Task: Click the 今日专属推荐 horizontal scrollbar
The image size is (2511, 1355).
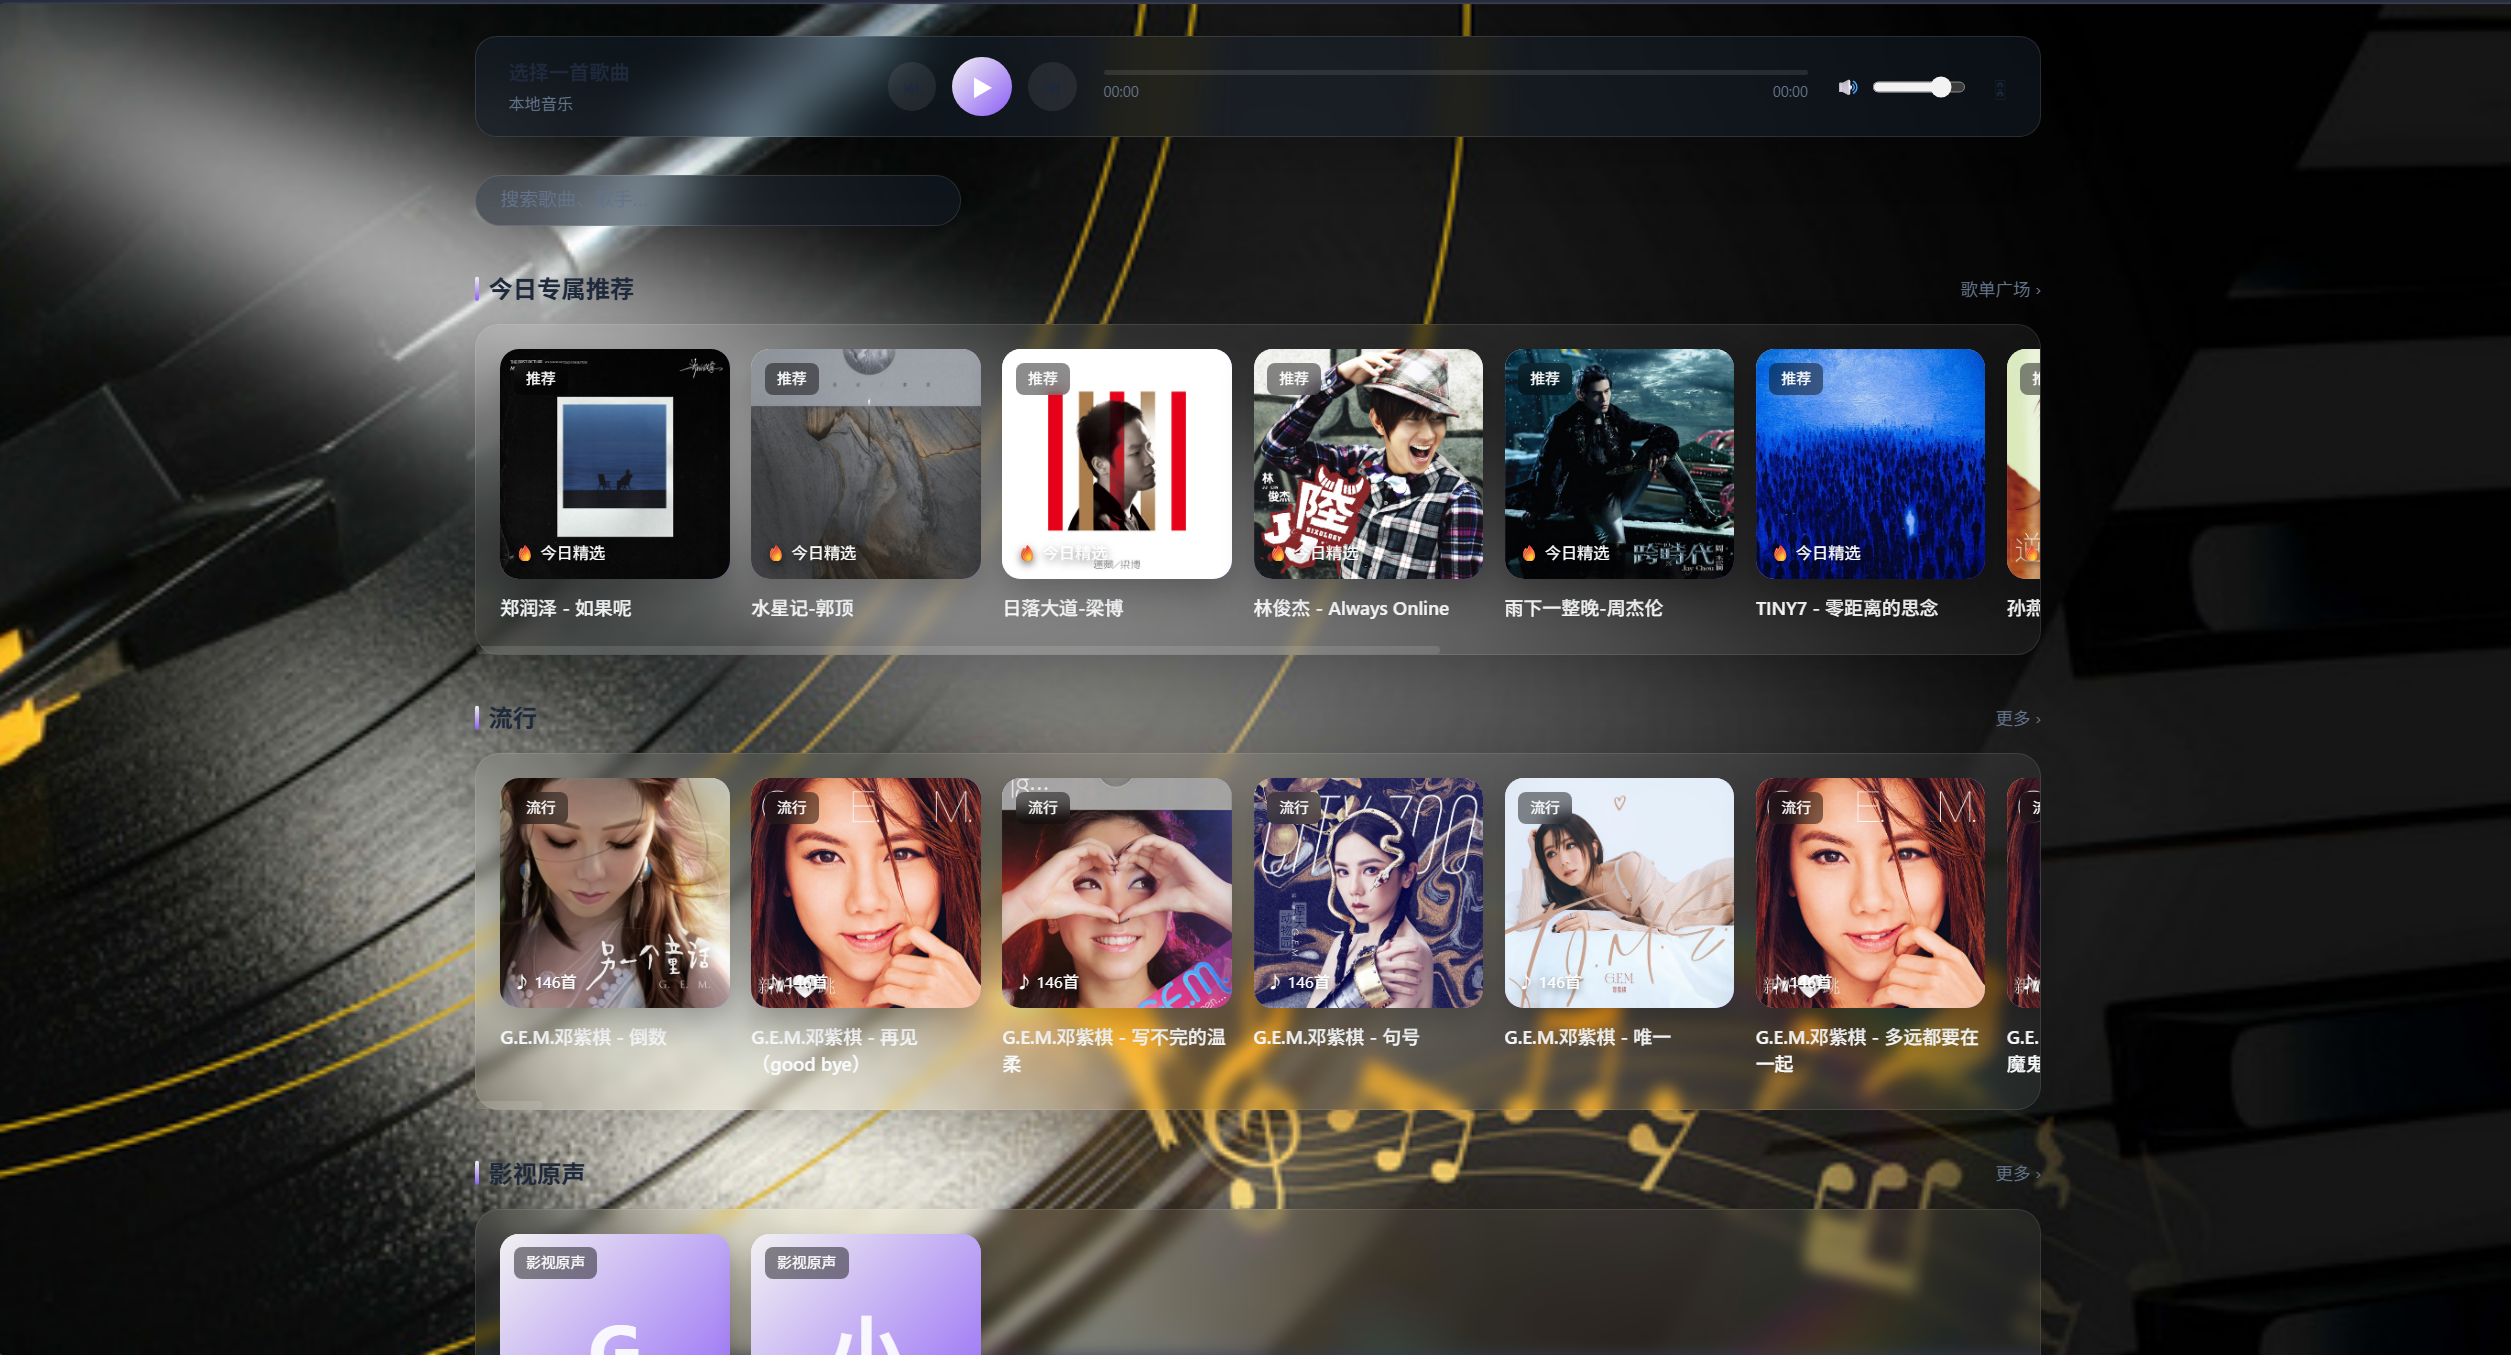Action: tap(960, 650)
